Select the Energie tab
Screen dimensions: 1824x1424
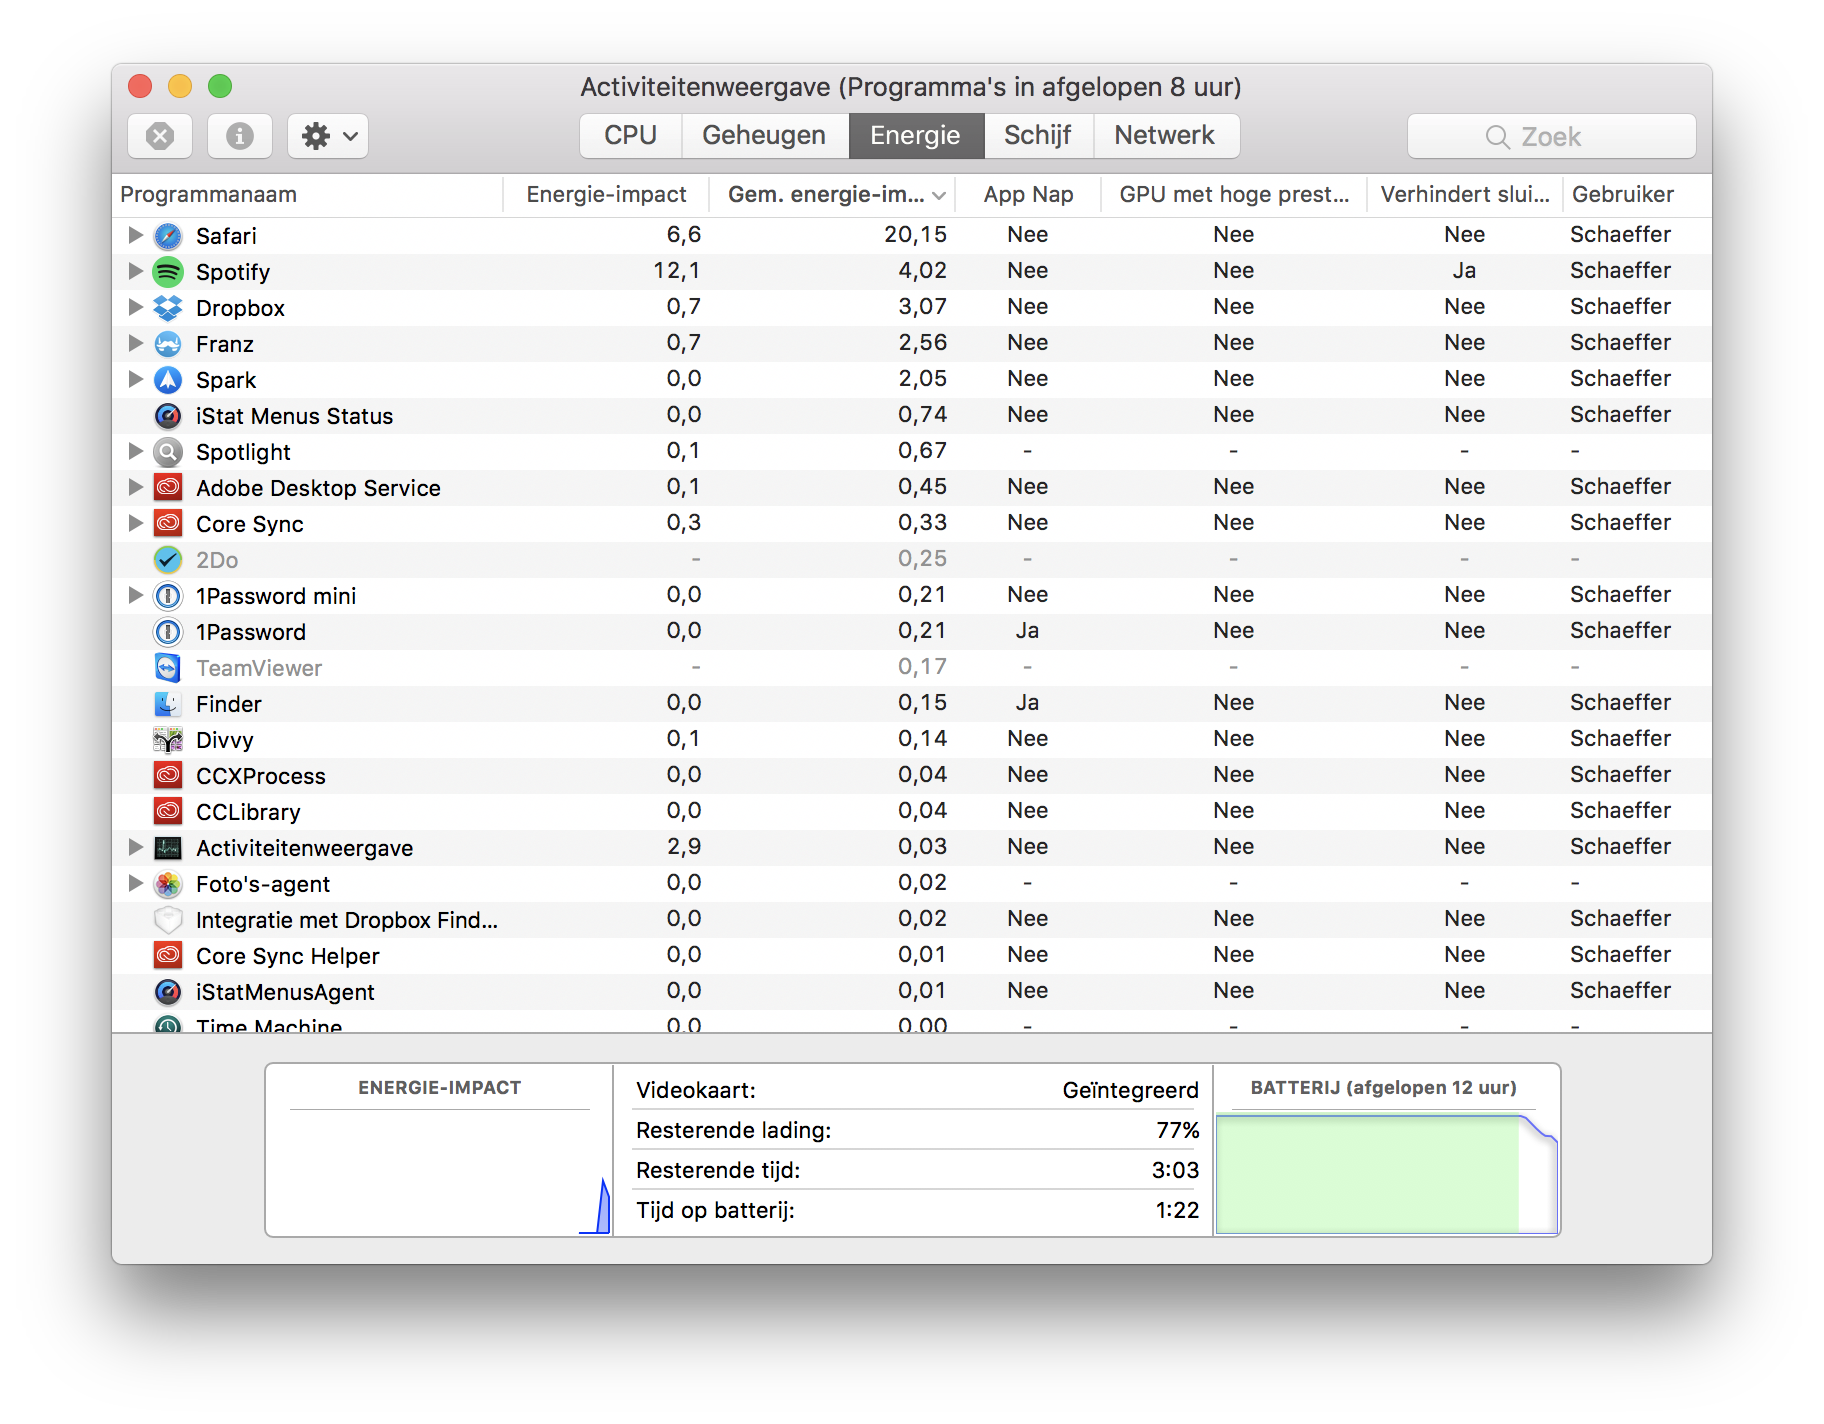pos(916,136)
